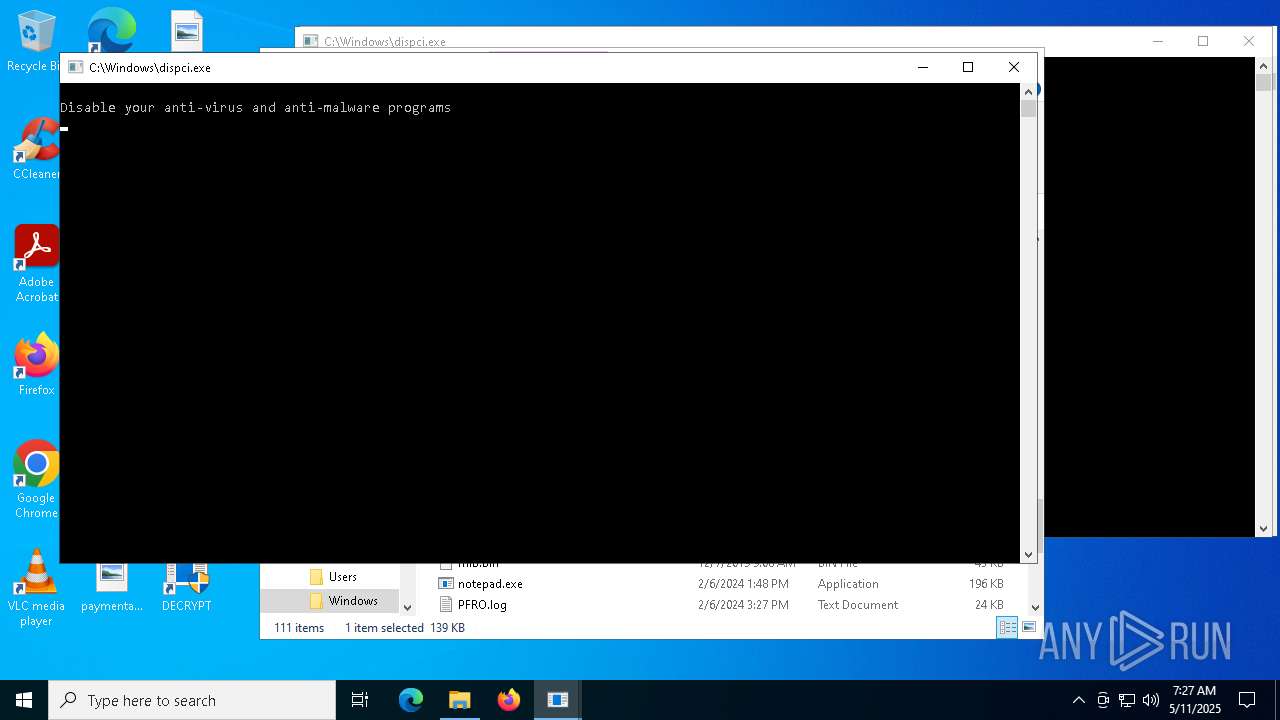Show the taskbar clock and date flyout
This screenshot has height=720, width=1280.
click(1195, 700)
